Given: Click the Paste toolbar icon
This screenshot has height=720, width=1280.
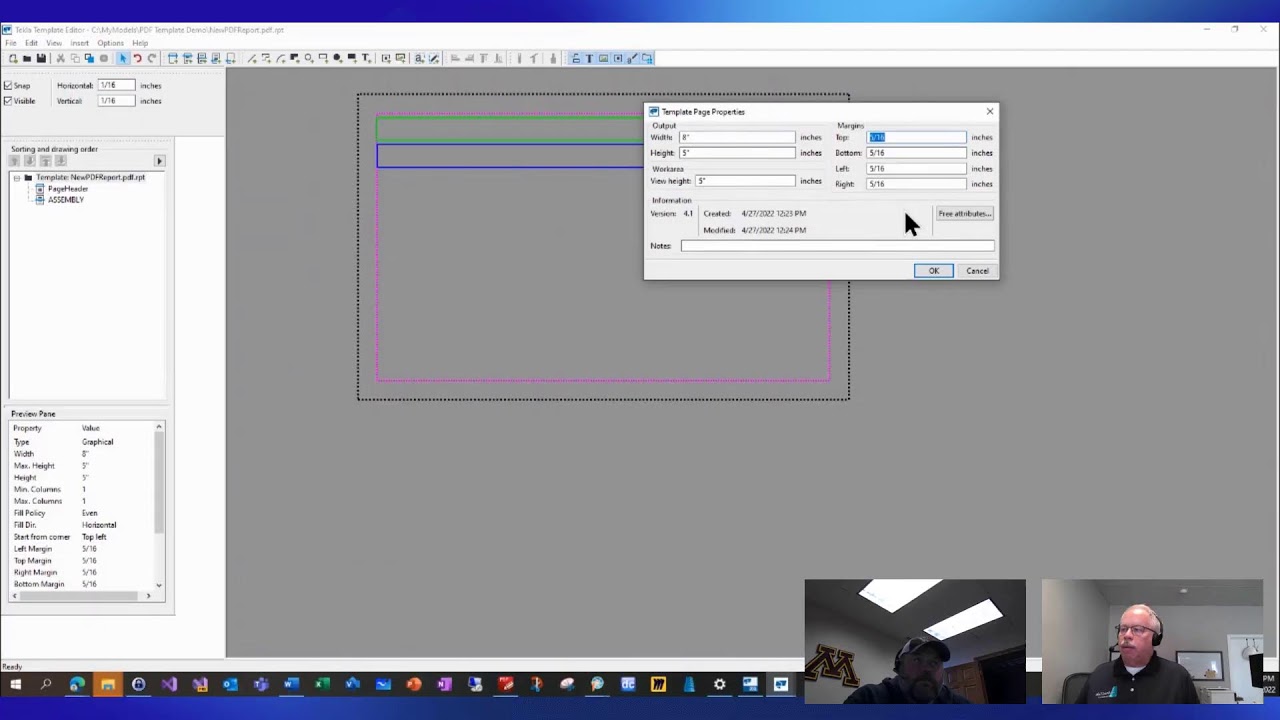Looking at the screenshot, I should coord(89,58).
